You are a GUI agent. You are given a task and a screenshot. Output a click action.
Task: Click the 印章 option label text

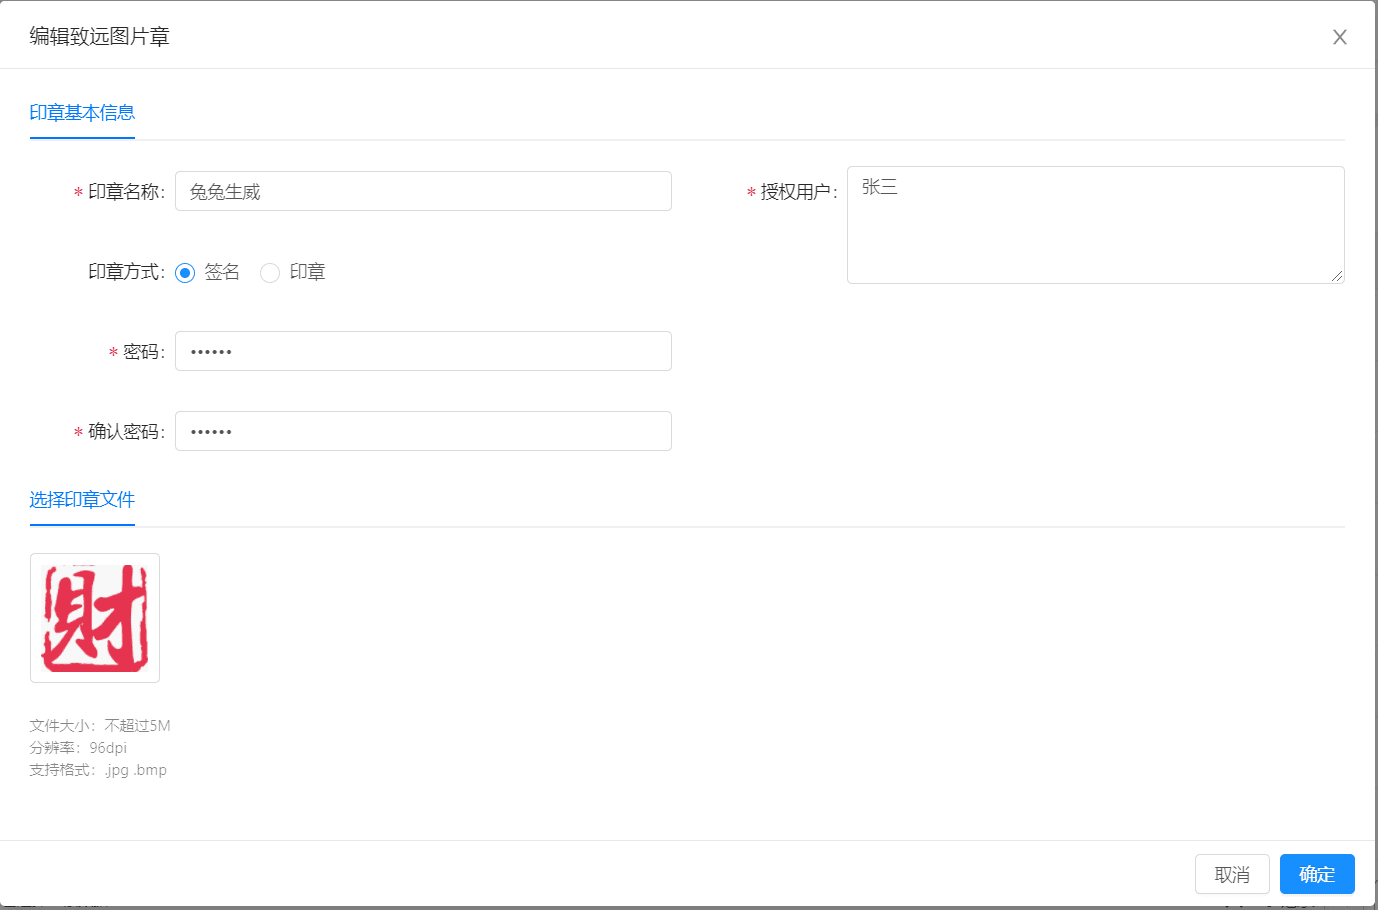(307, 272)
